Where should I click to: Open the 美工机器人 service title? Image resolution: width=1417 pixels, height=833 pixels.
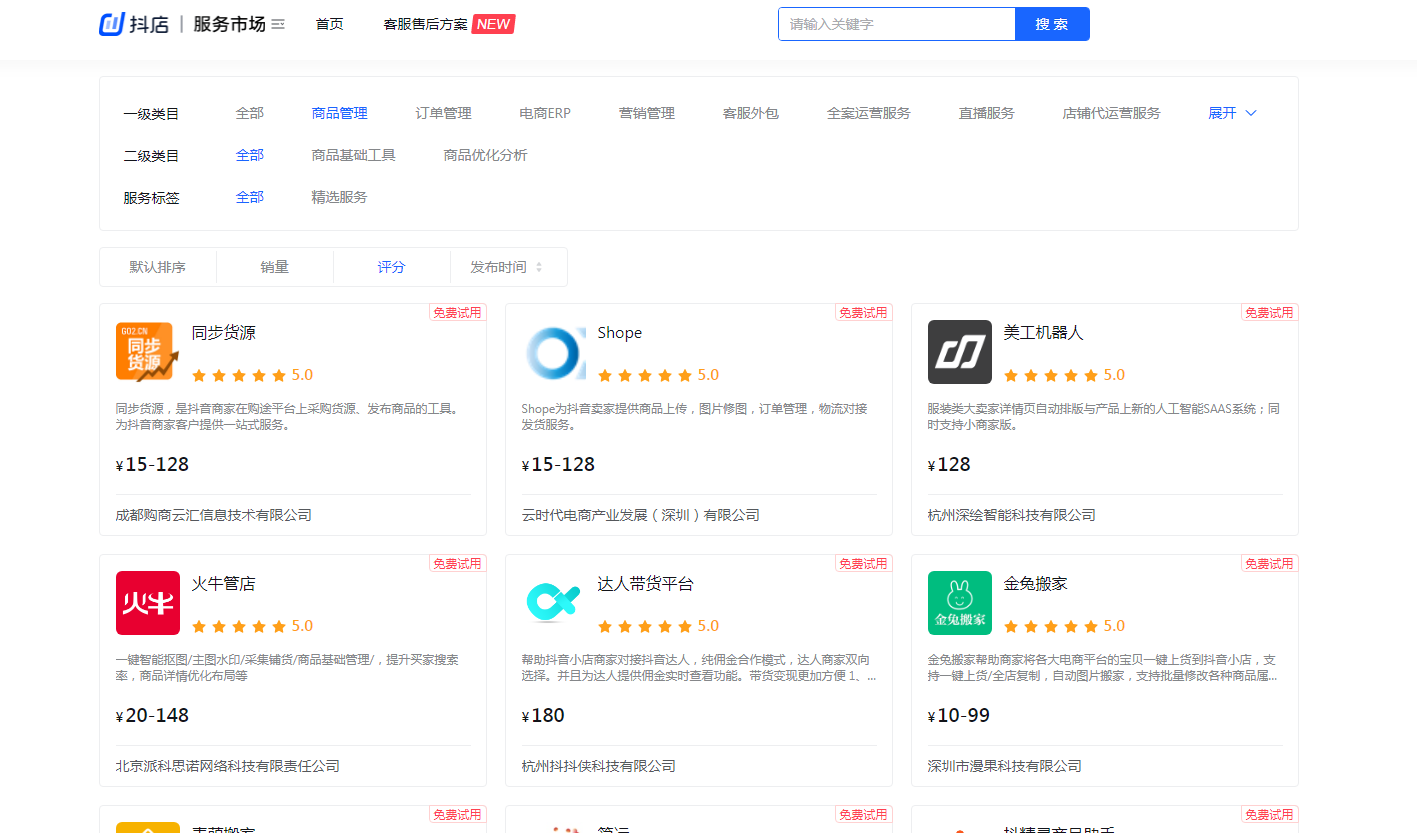(1044, 333)
